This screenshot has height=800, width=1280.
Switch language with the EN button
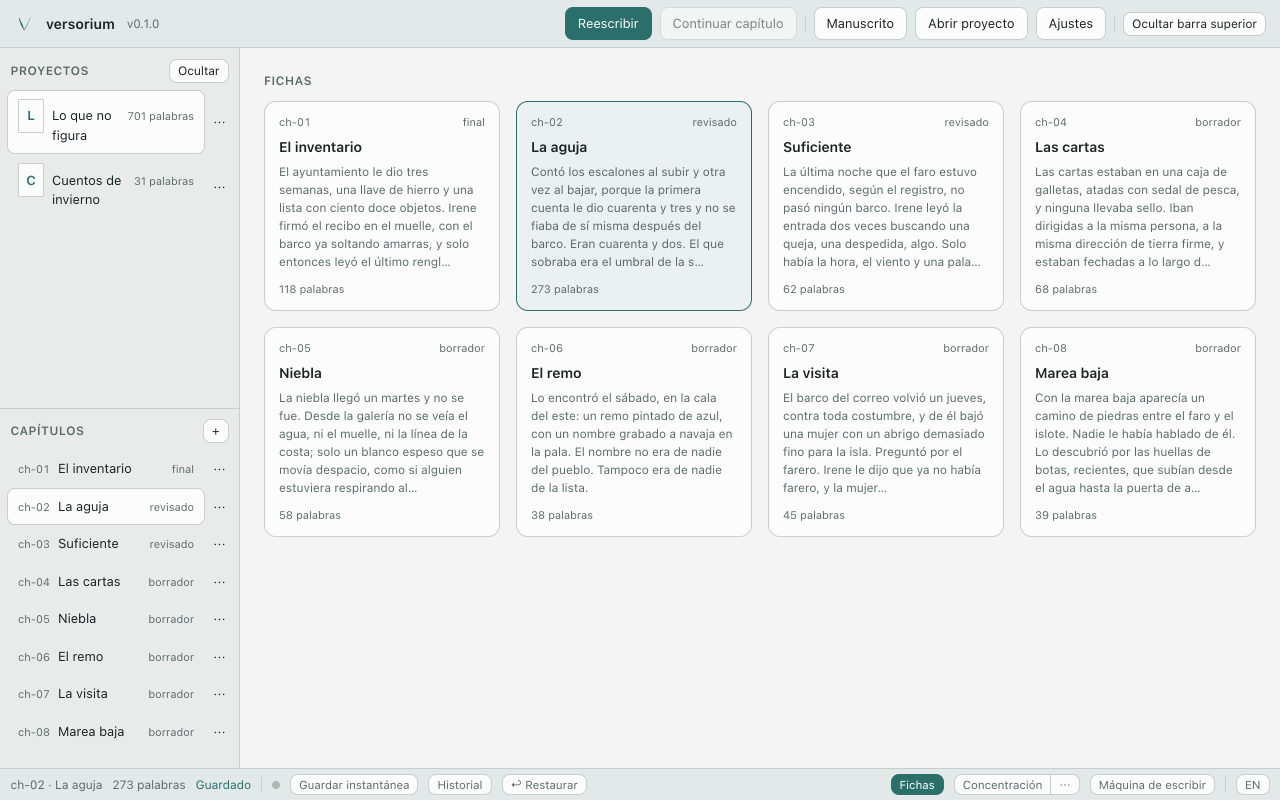[x=1252, y=785]
